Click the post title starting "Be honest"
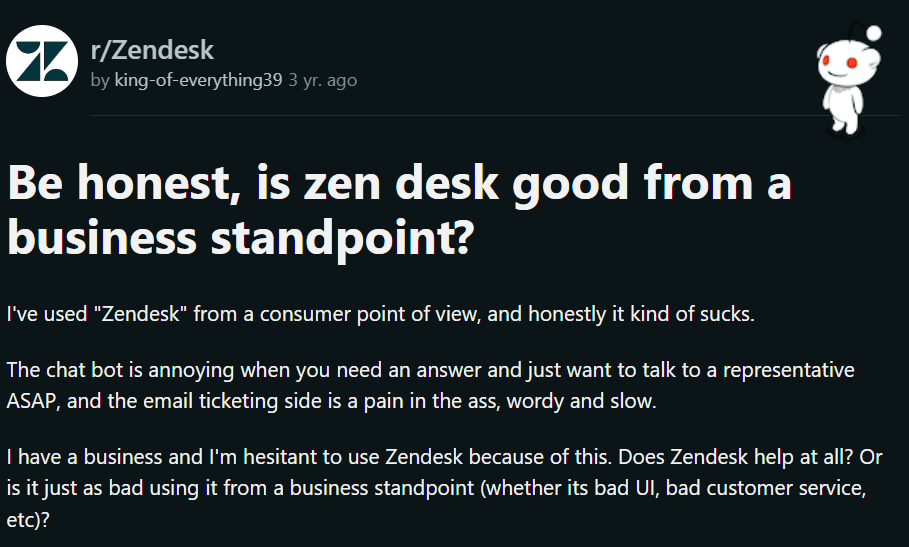The height and width of the screenshot is (547, 909). point(399,185)
